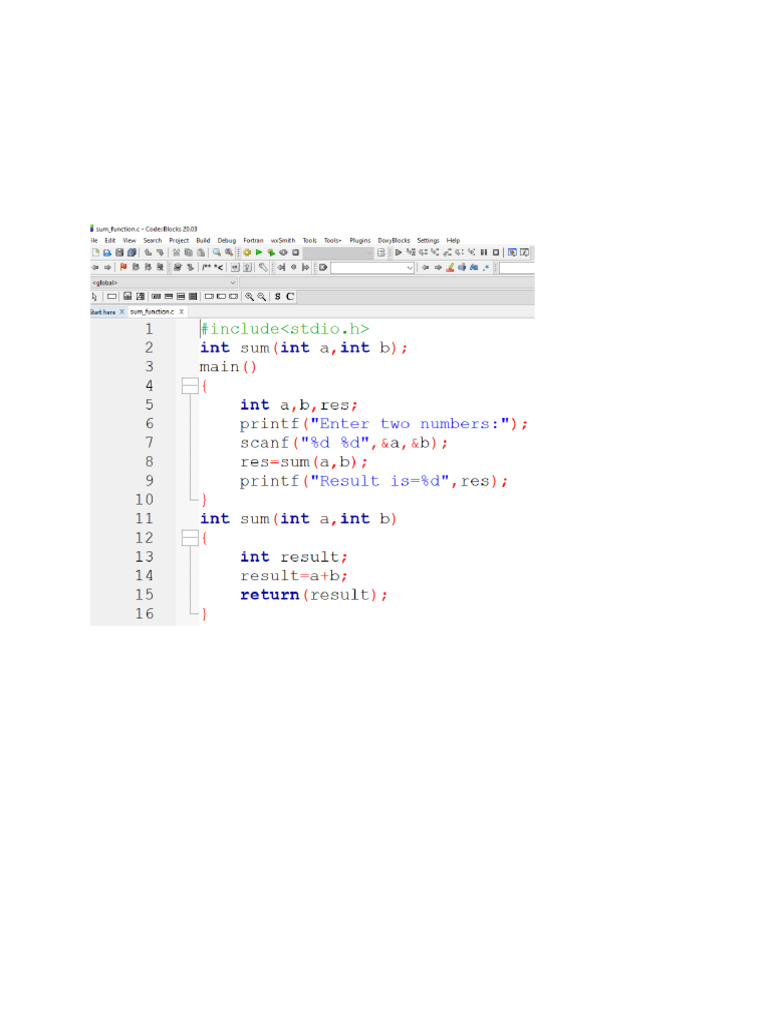Open the Build menu

(203, 240)
